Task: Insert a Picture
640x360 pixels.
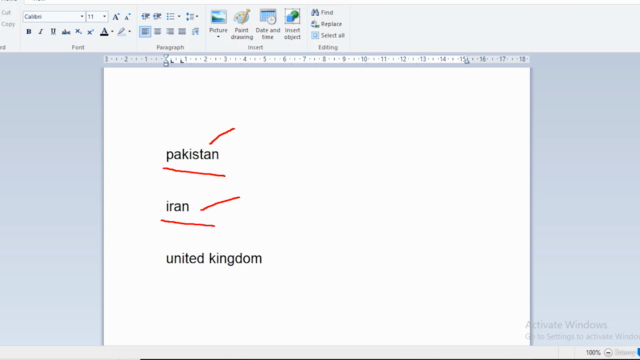Action: (218, 21)
